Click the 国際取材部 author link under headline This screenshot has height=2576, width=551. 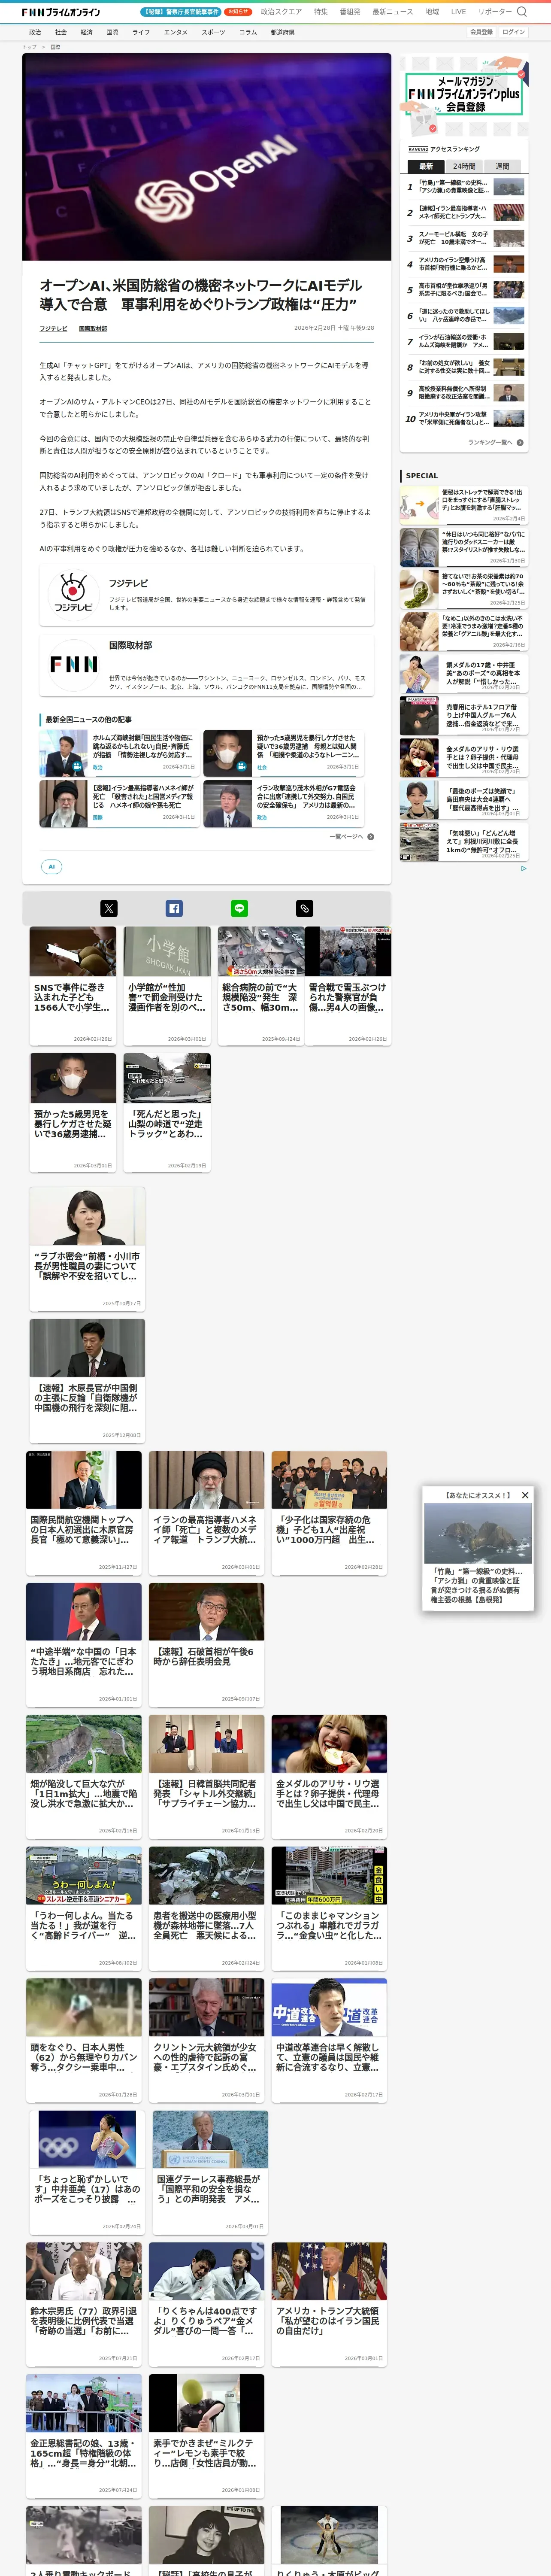click(93, 328)
